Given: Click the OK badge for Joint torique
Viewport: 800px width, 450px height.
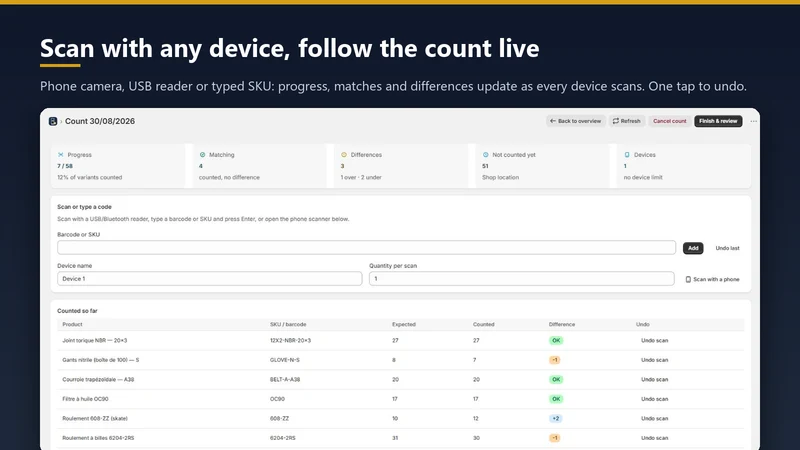Looking at the screenshot, I should click(556, 340).
